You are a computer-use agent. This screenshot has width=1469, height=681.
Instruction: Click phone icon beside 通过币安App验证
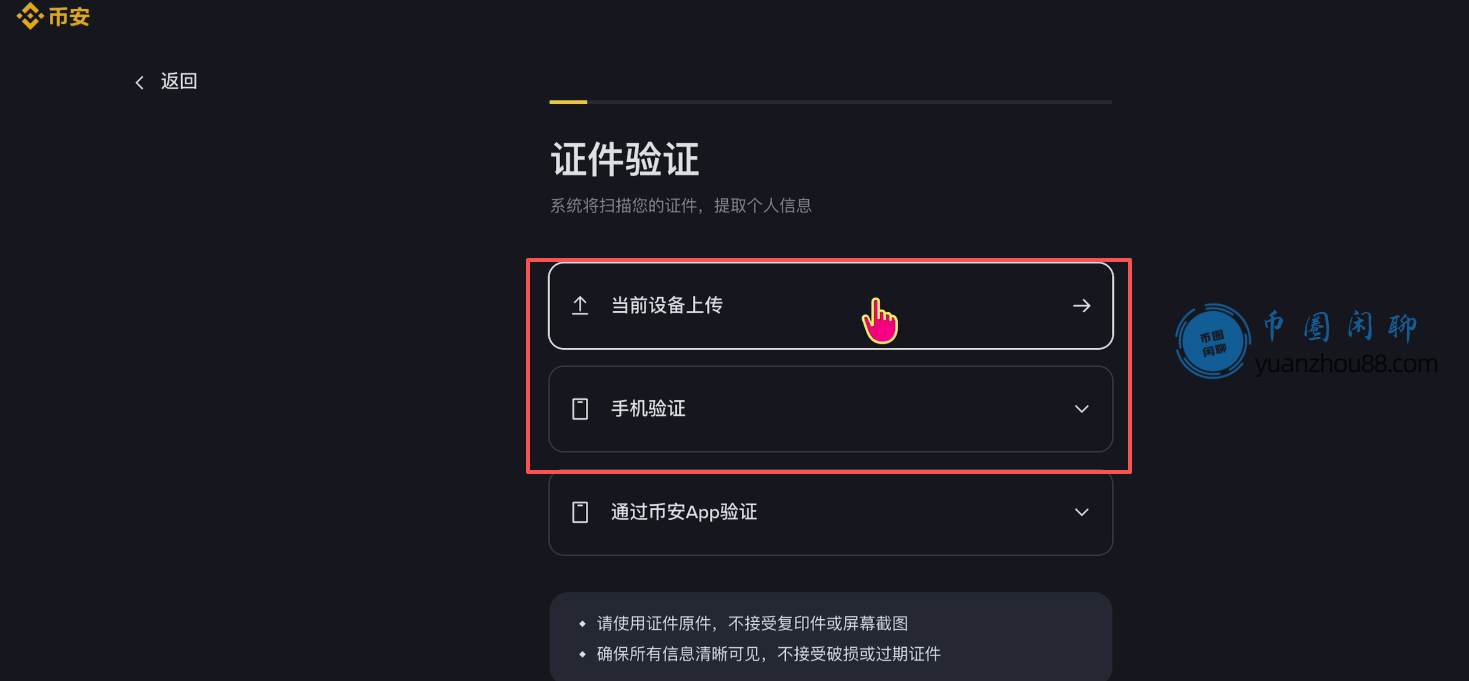580,512
